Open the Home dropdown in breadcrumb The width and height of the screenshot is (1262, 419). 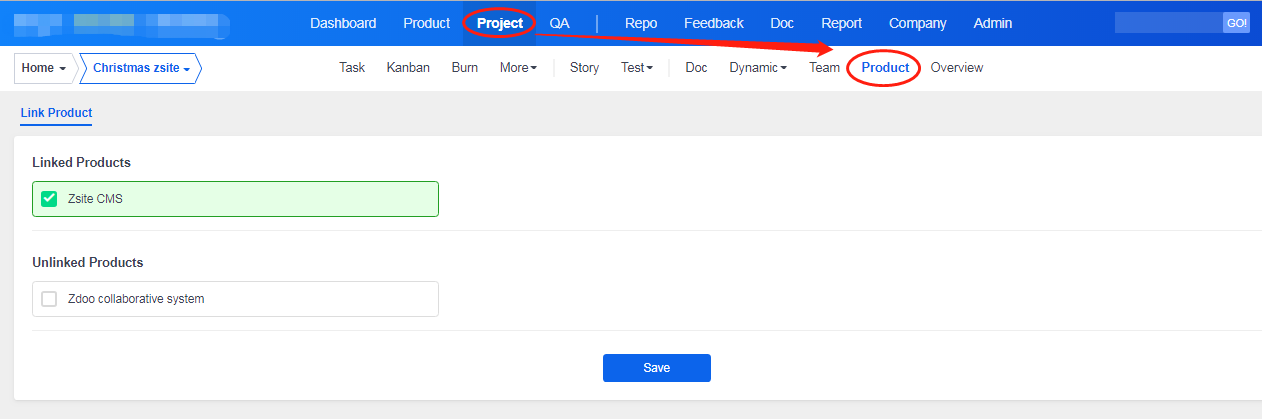44,68
